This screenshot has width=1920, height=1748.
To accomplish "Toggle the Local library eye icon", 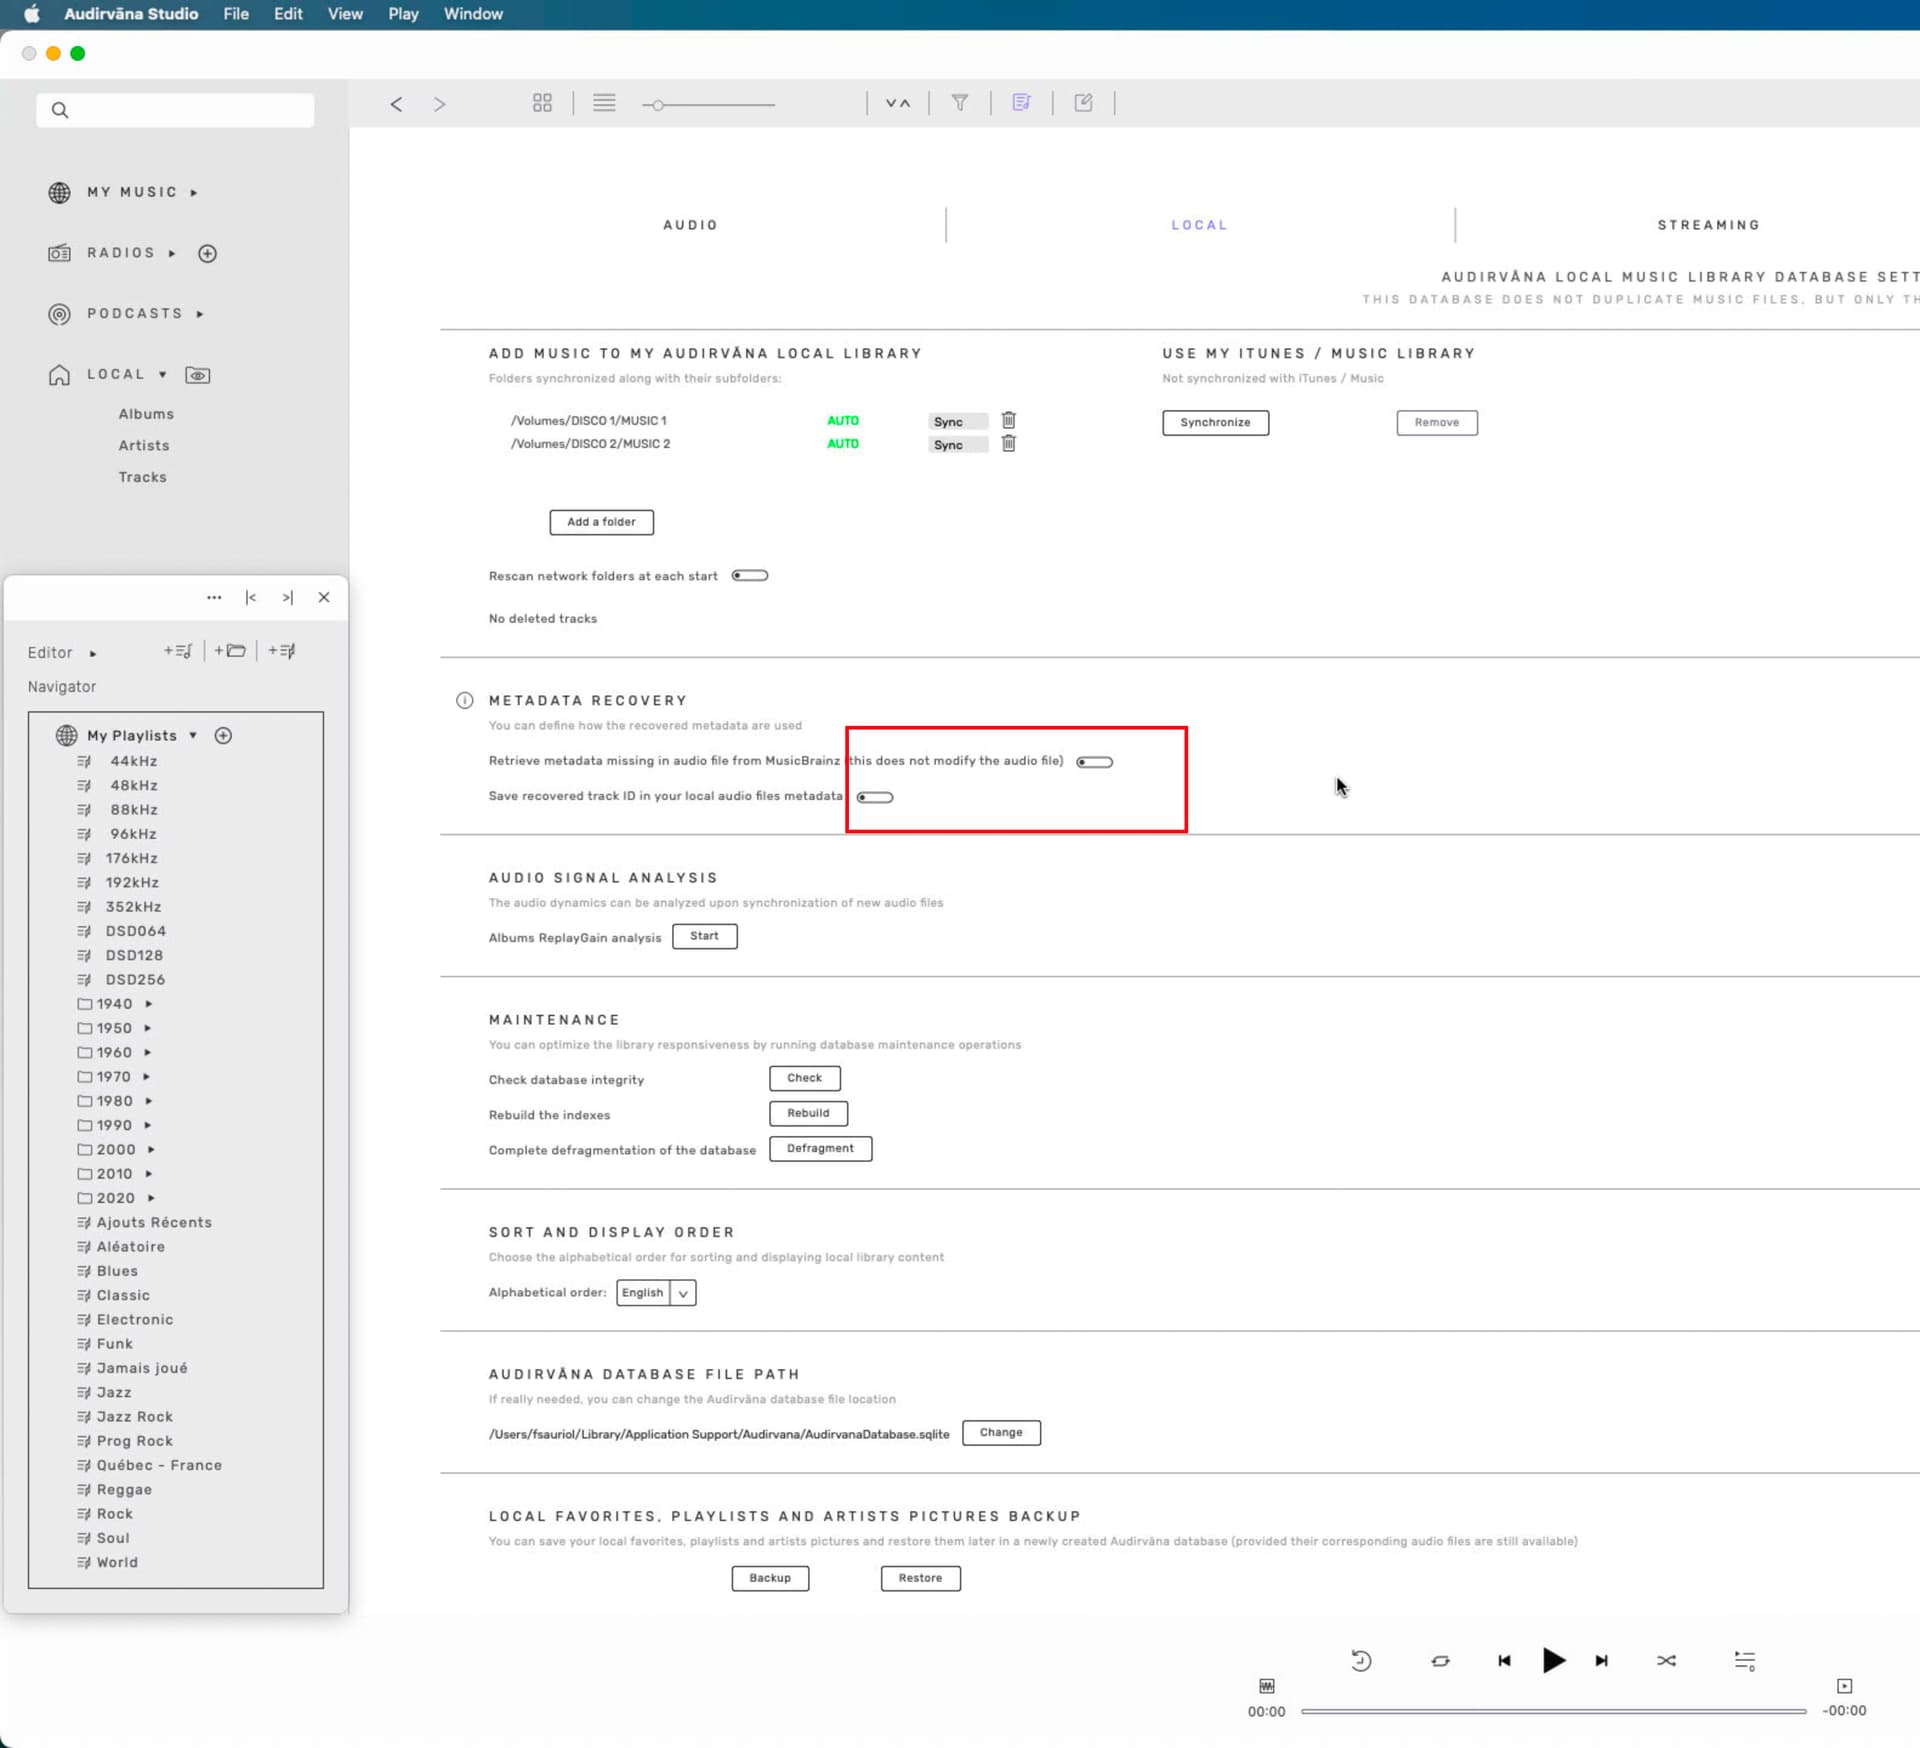I will click(x=198, y=376).
